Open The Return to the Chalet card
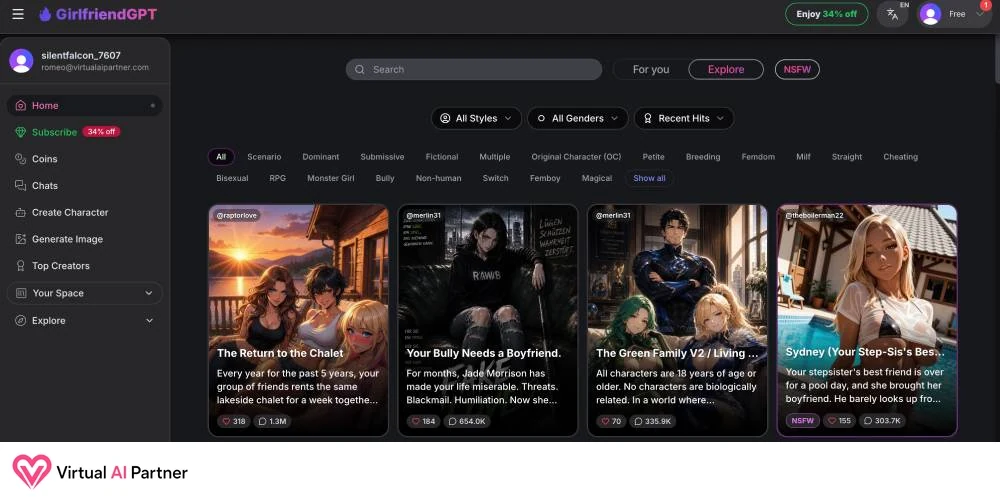1000x503 pixels. [x=298, y=321]
